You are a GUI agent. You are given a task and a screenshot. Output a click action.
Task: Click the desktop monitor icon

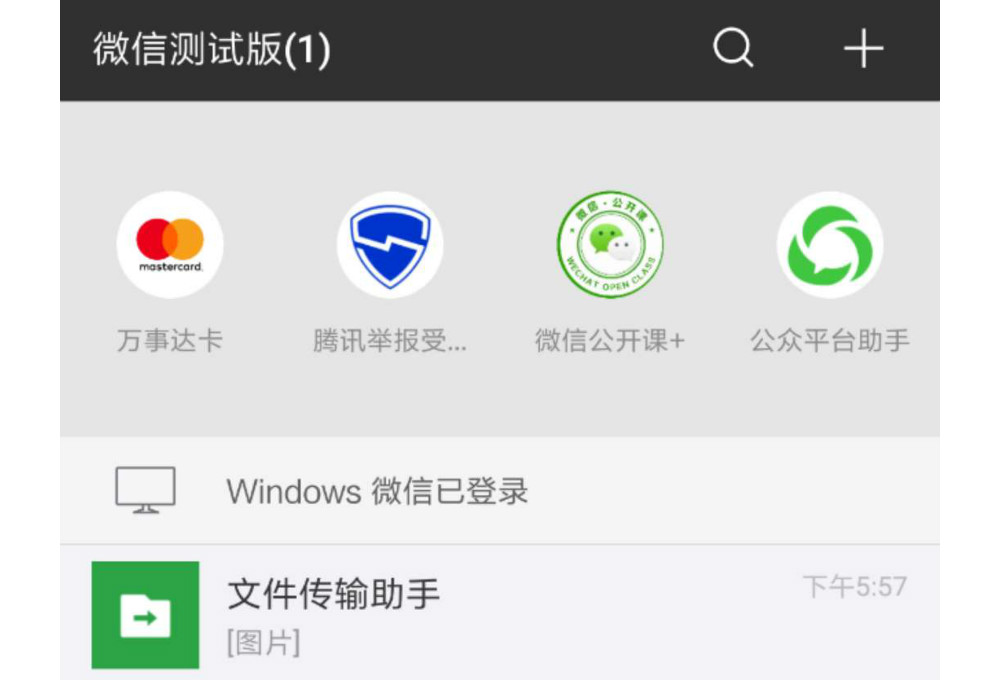(x=145, y=490)
